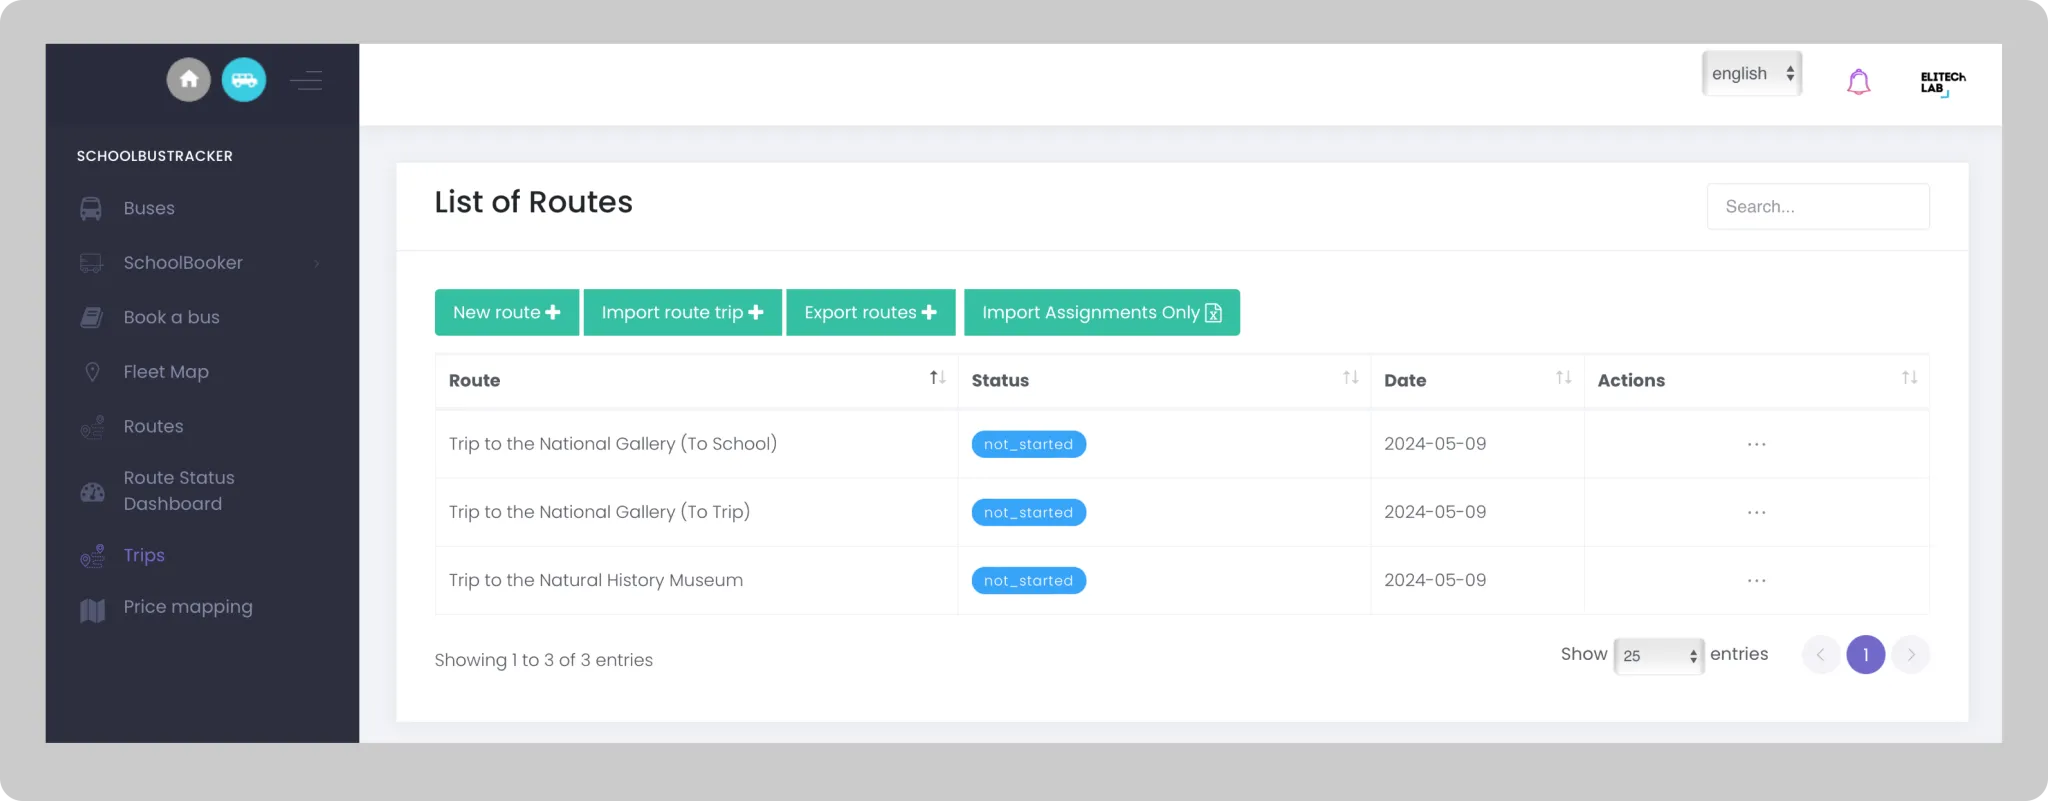Viewport: 2048px width, 801px height.
Task: Click Import Assignments Only button
Action: coord(1101,313)
